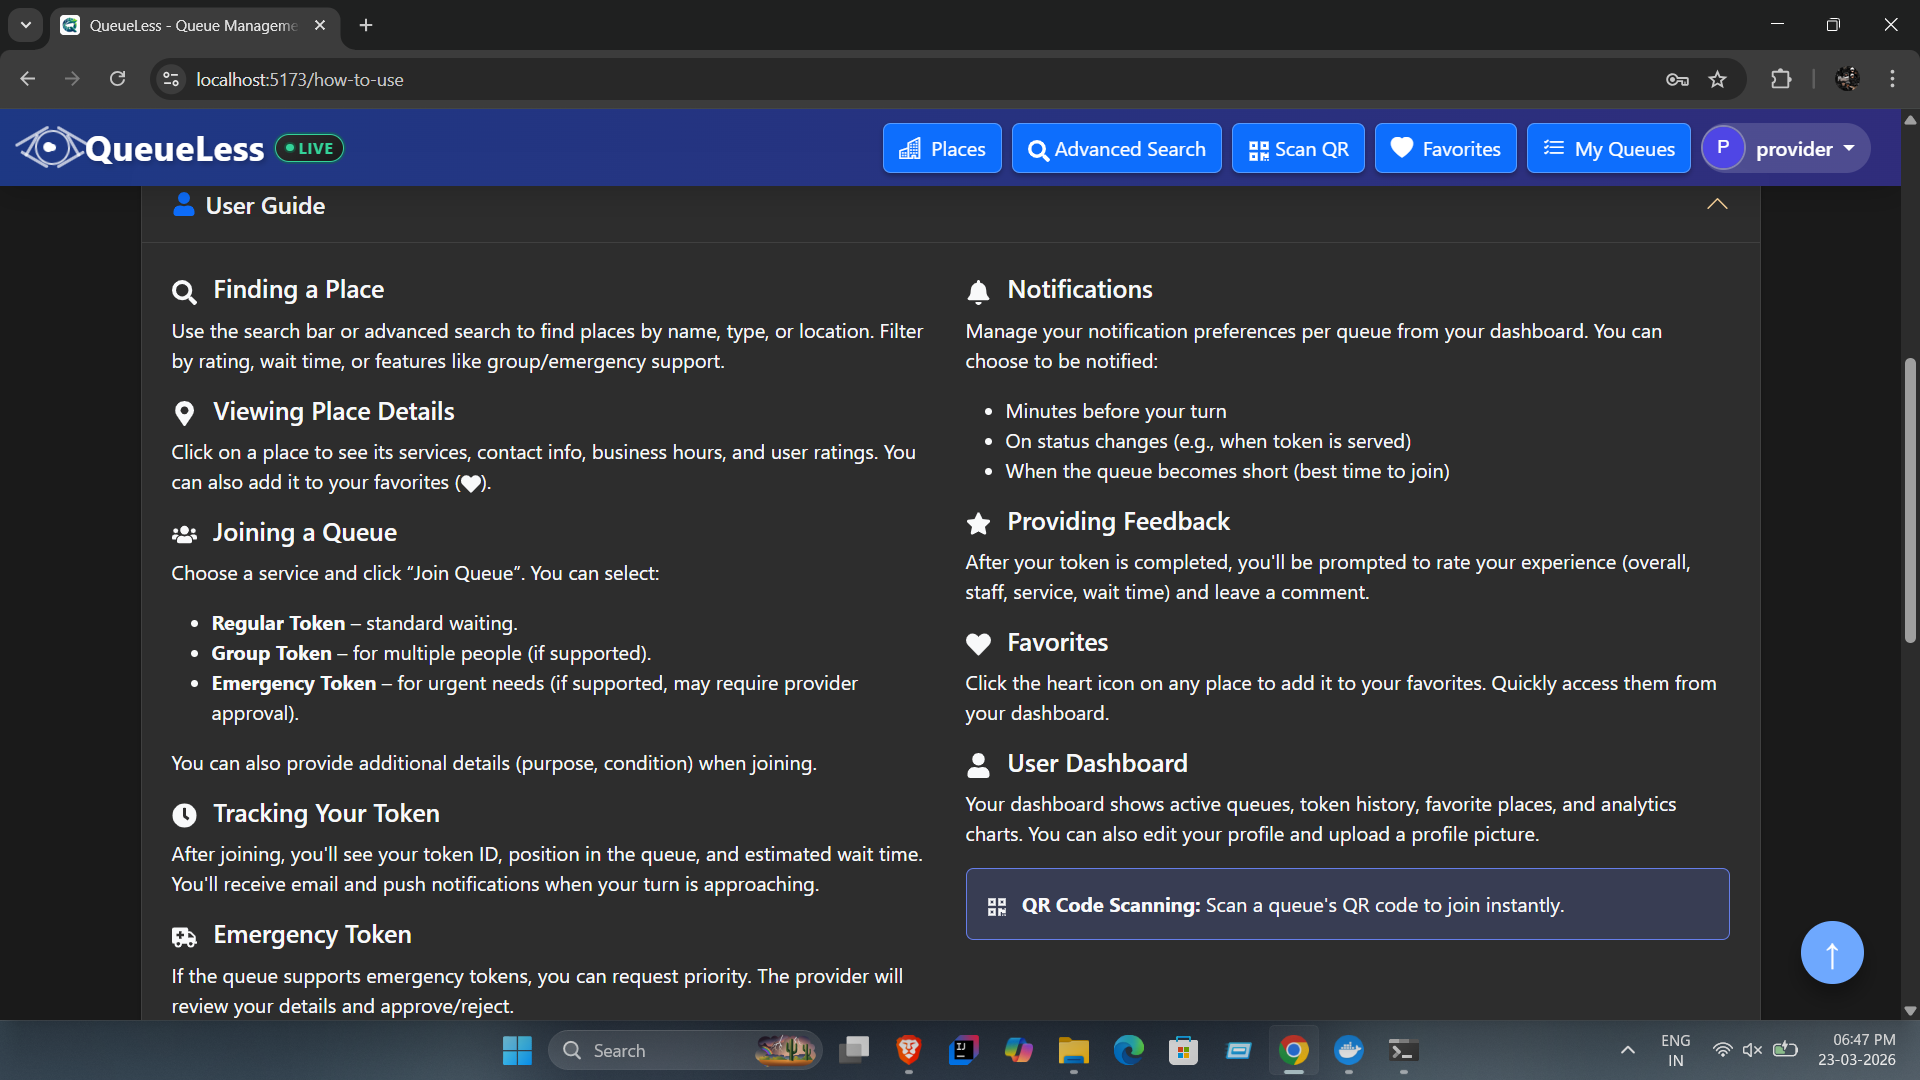This screenshot has width=1920, height=1080.
Task: Open File Explorer from the taskbar
Action: click(1073, 1051)
